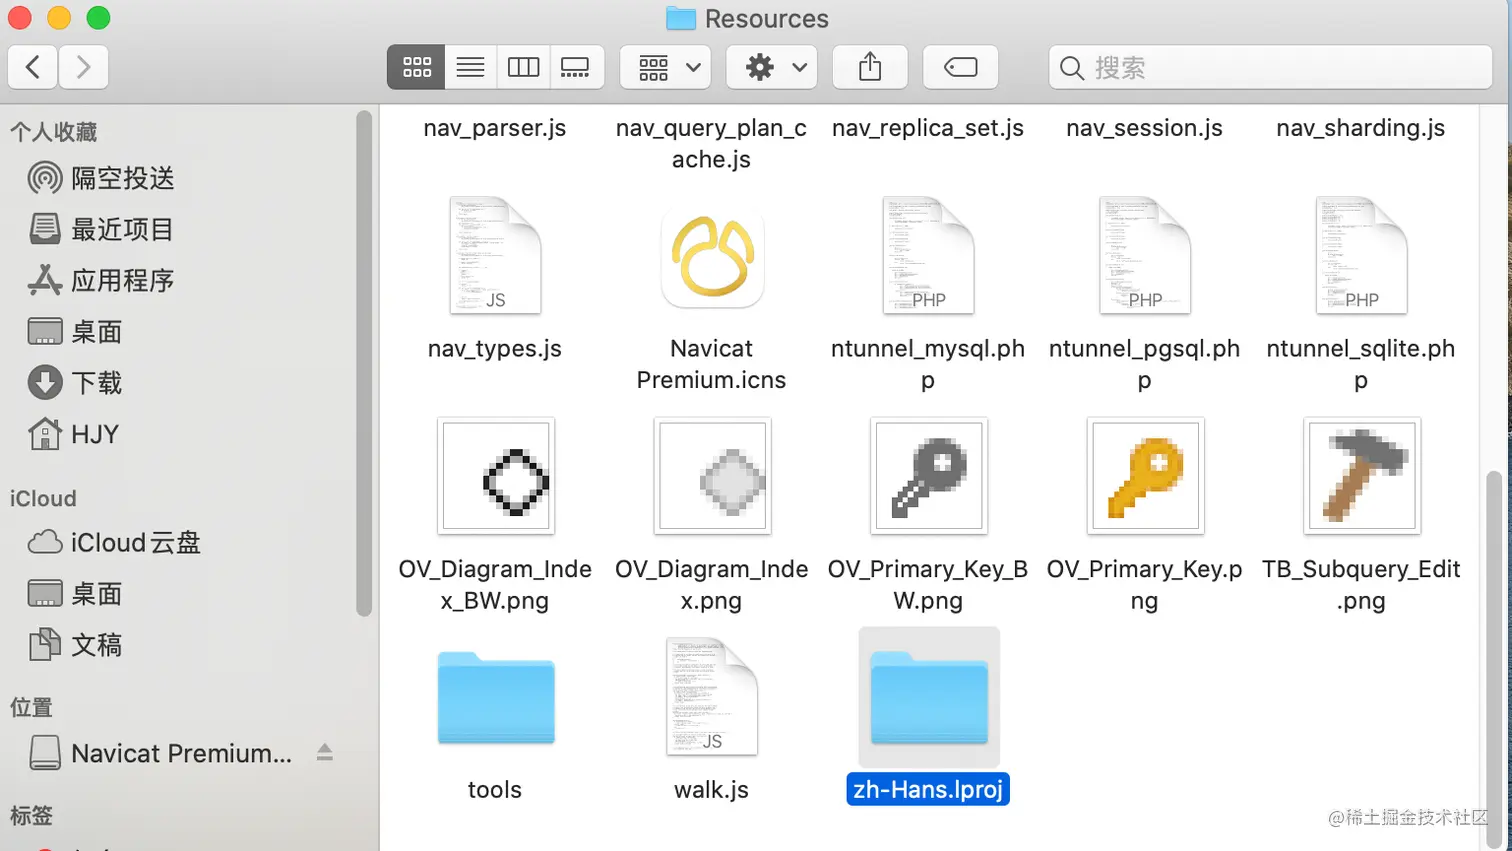Select the ntunnel_mysql.php file icon

tap(928, 256)
